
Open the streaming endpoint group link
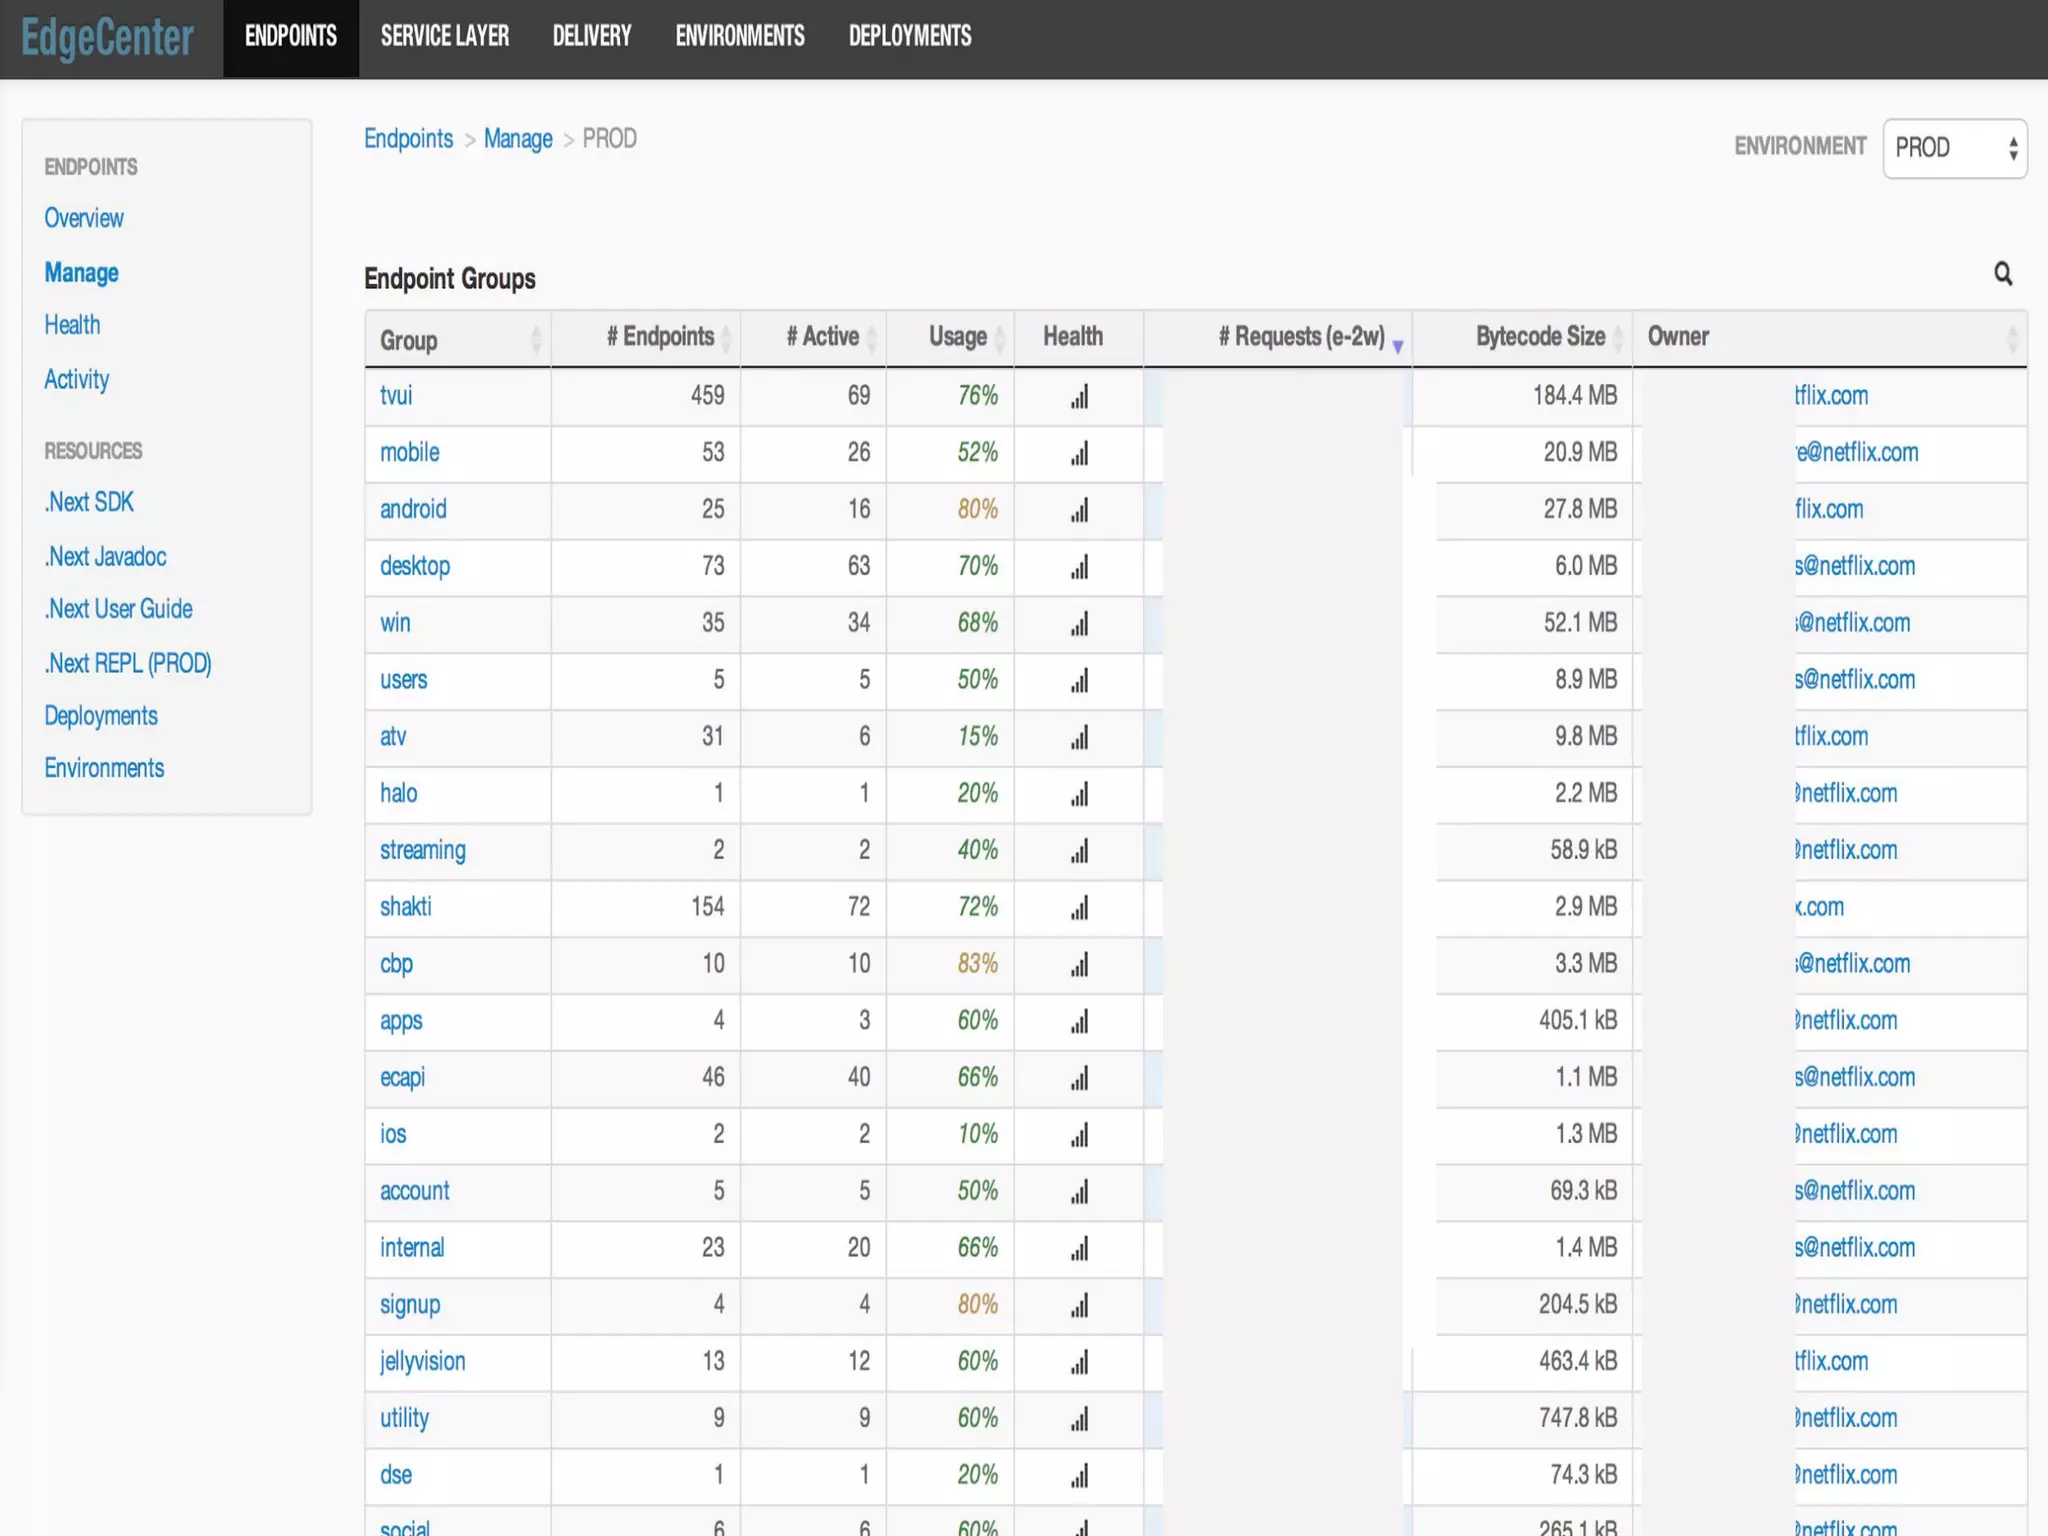pos(422,850)
